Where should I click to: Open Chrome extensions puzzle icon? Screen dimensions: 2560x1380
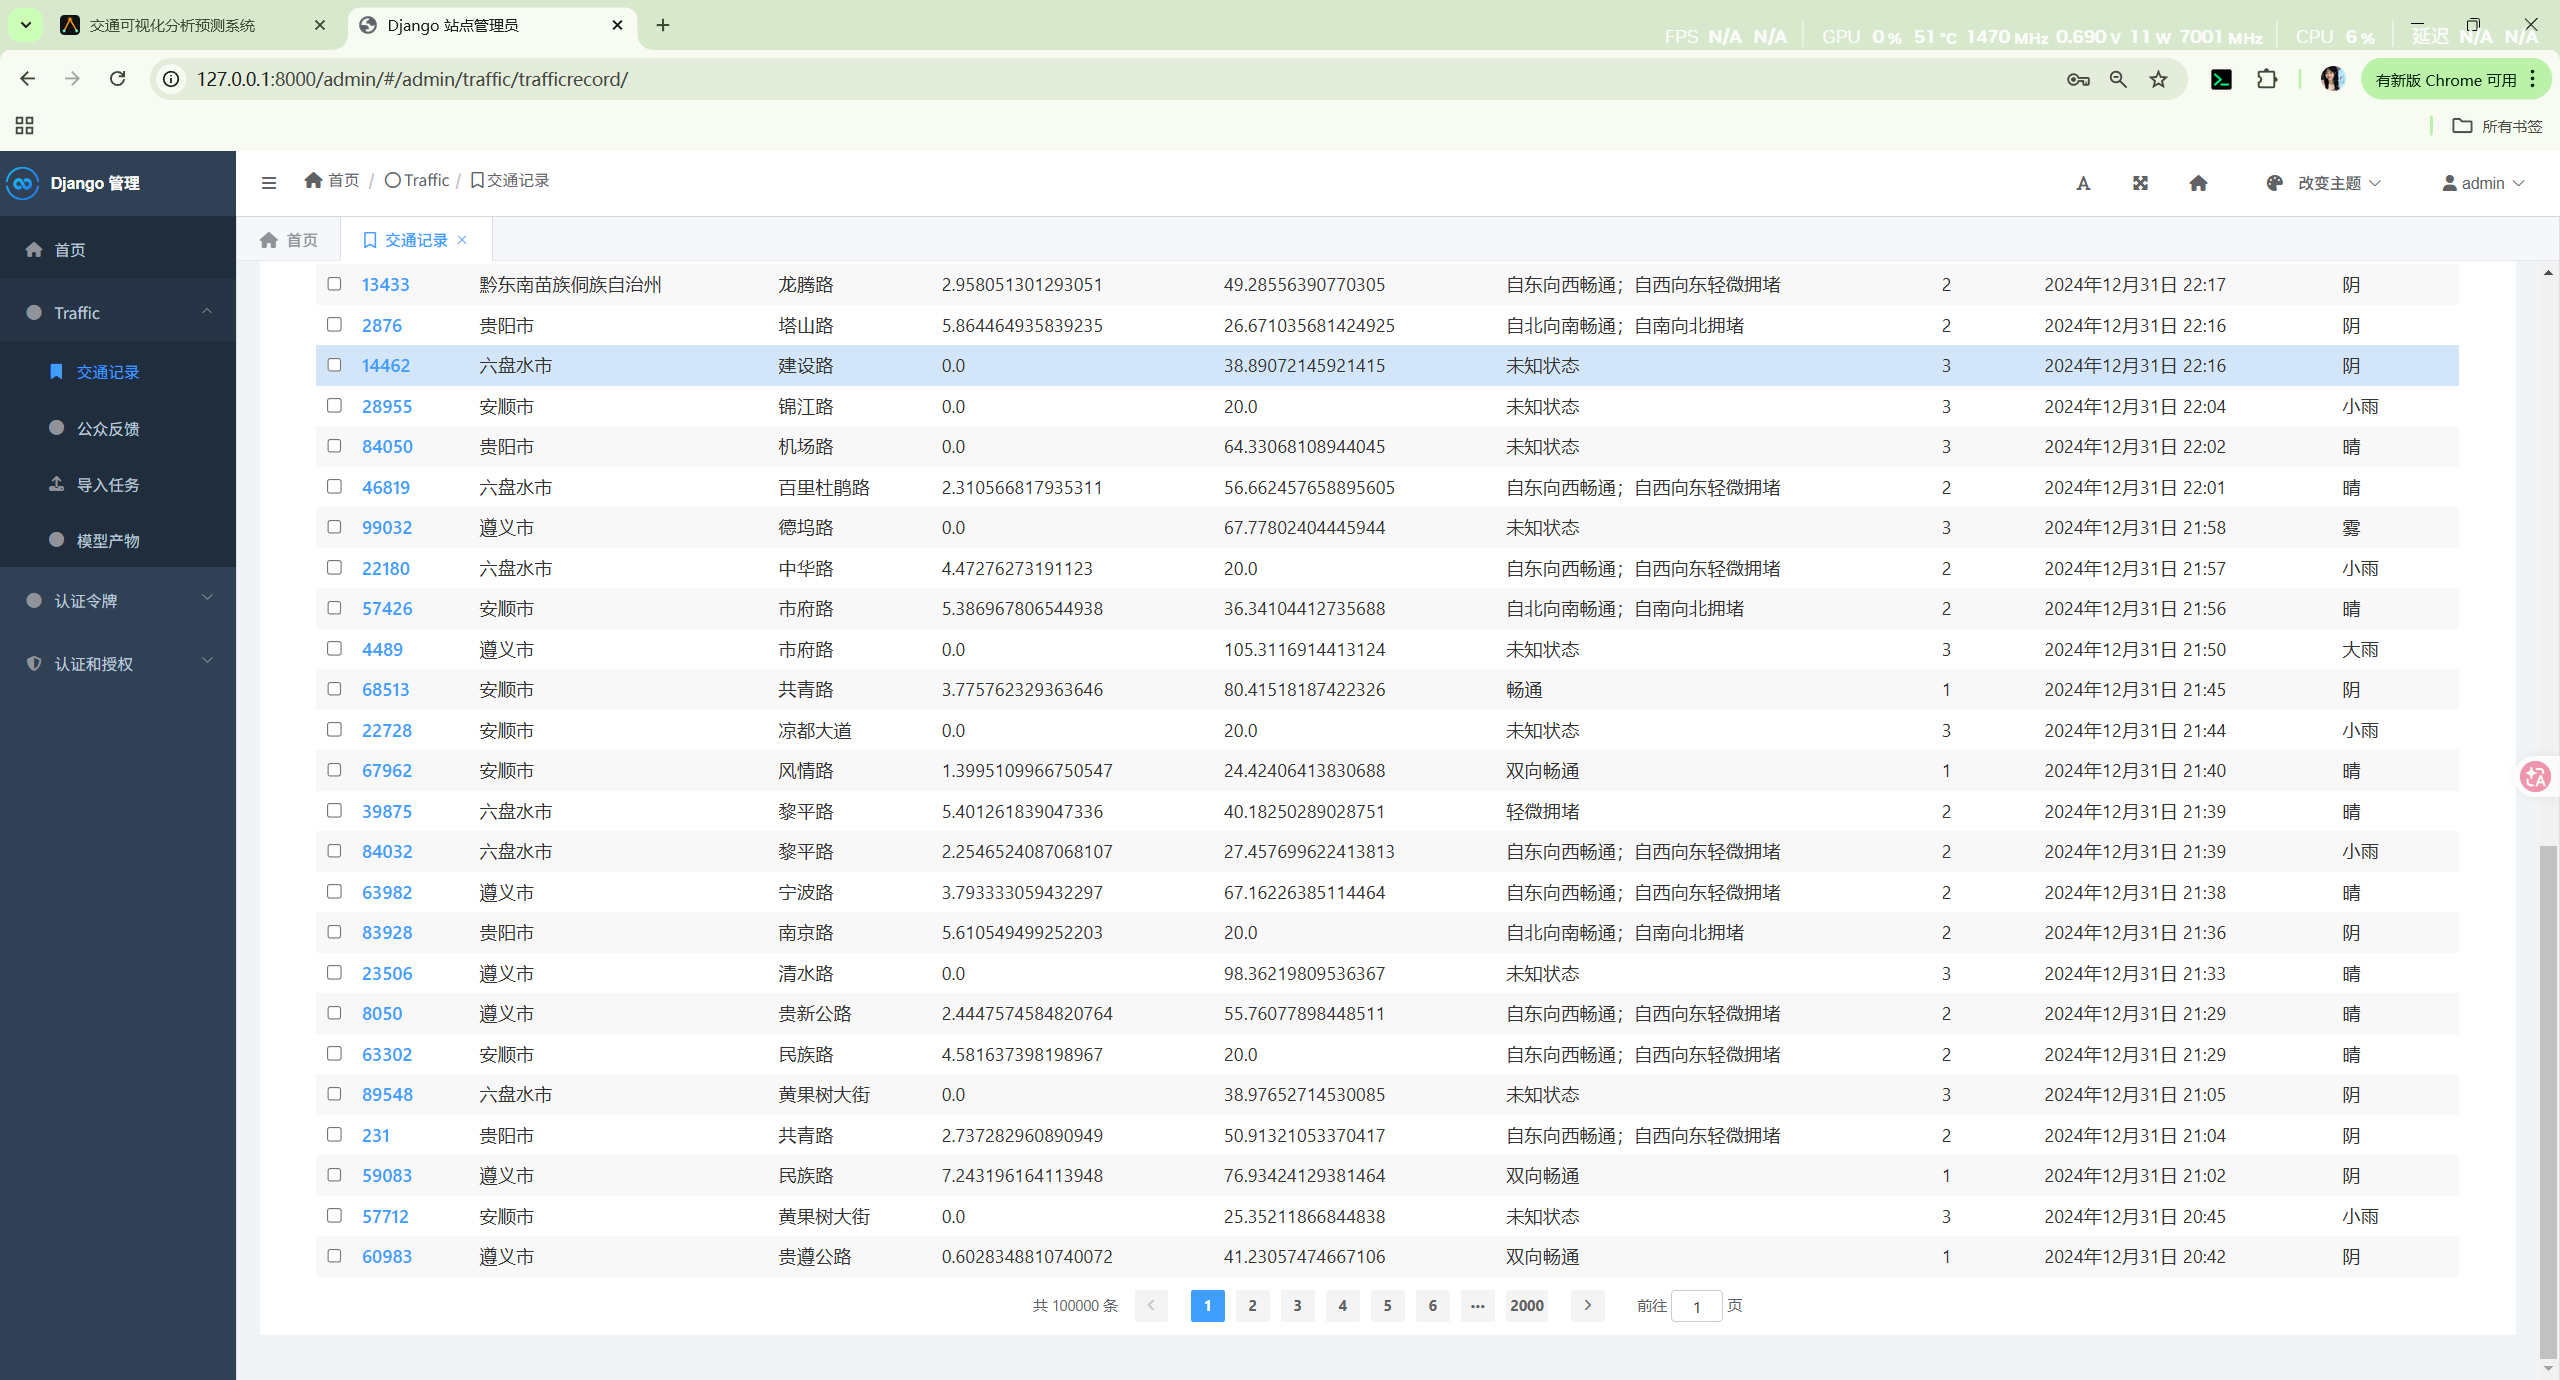click(2267, 80)
